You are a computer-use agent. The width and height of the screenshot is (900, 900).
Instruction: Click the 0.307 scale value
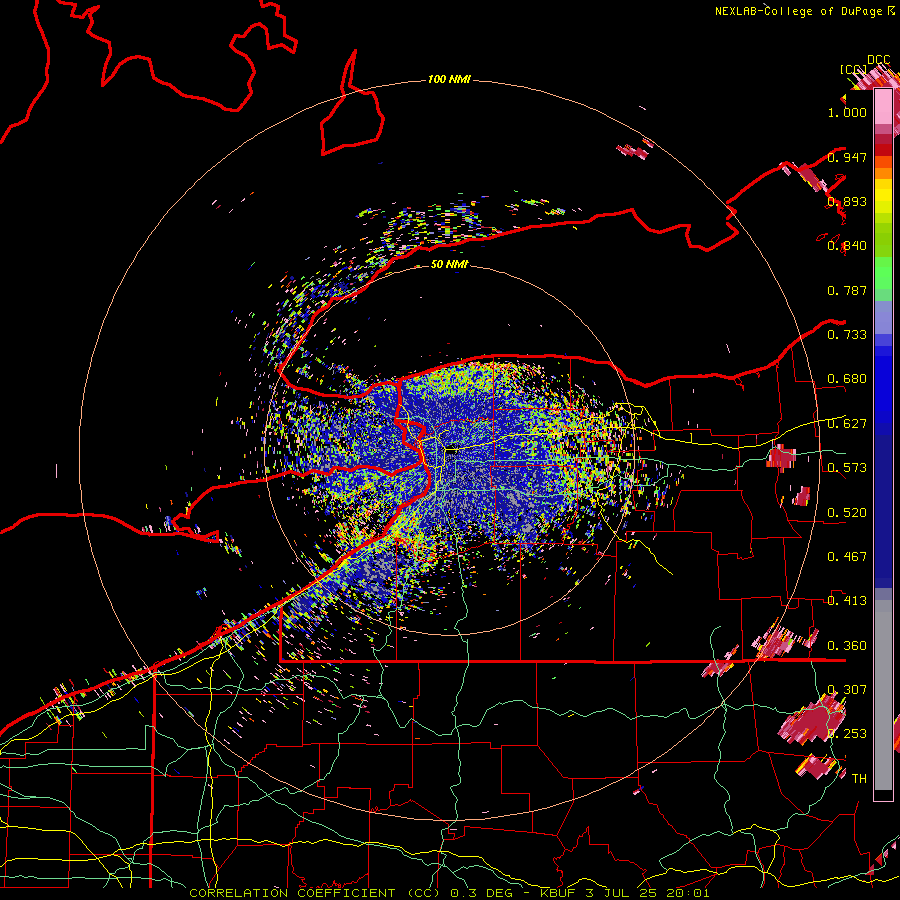pos(847,690)
